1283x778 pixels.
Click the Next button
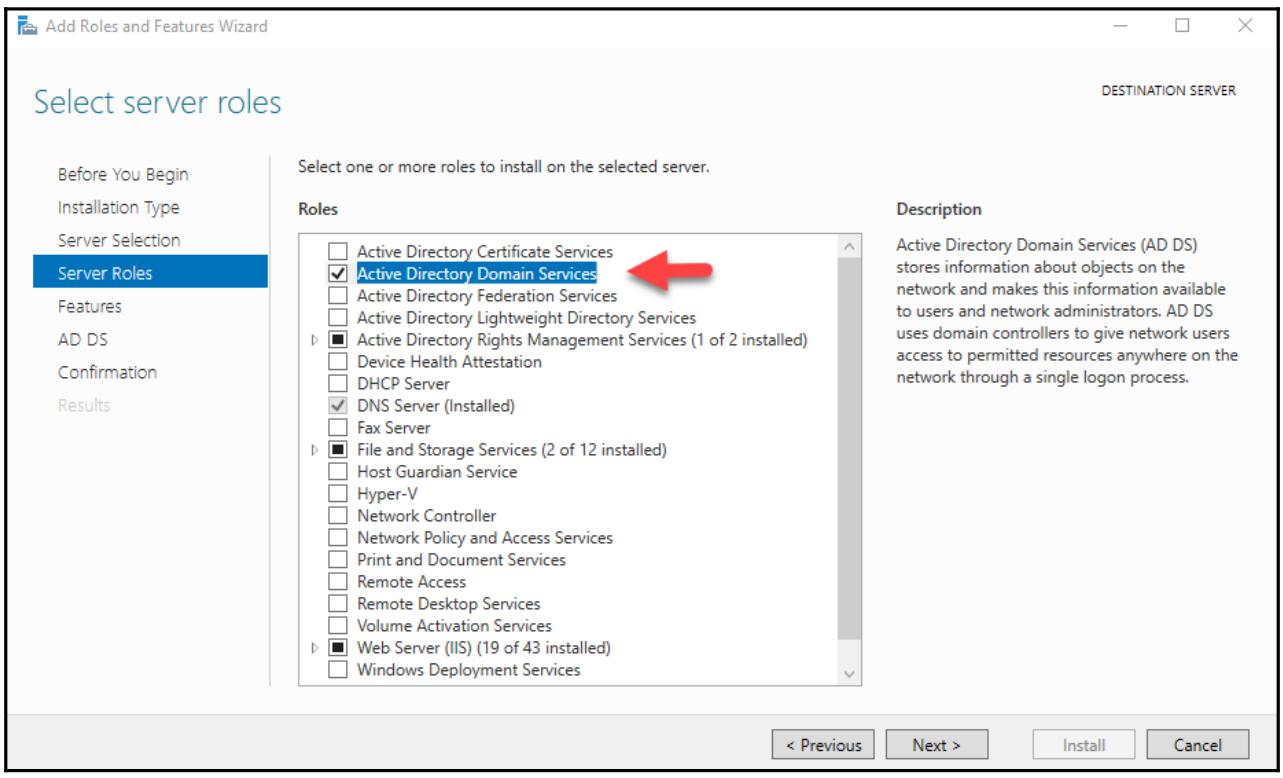tap(937, 745)
